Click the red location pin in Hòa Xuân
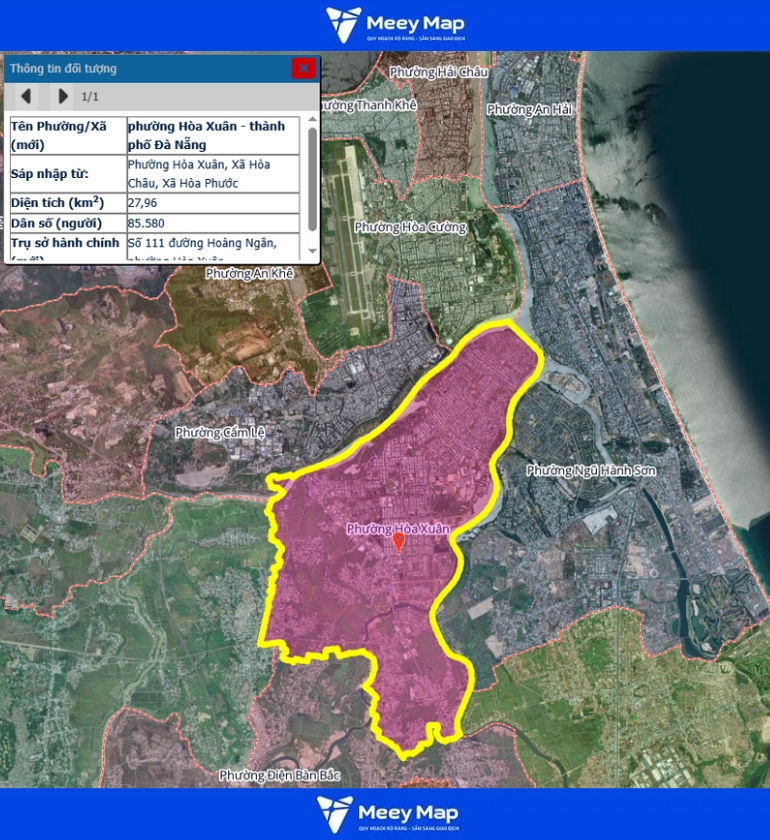Image resolution: width=770 pixels, height=840 pixels. tap(398, 542)
